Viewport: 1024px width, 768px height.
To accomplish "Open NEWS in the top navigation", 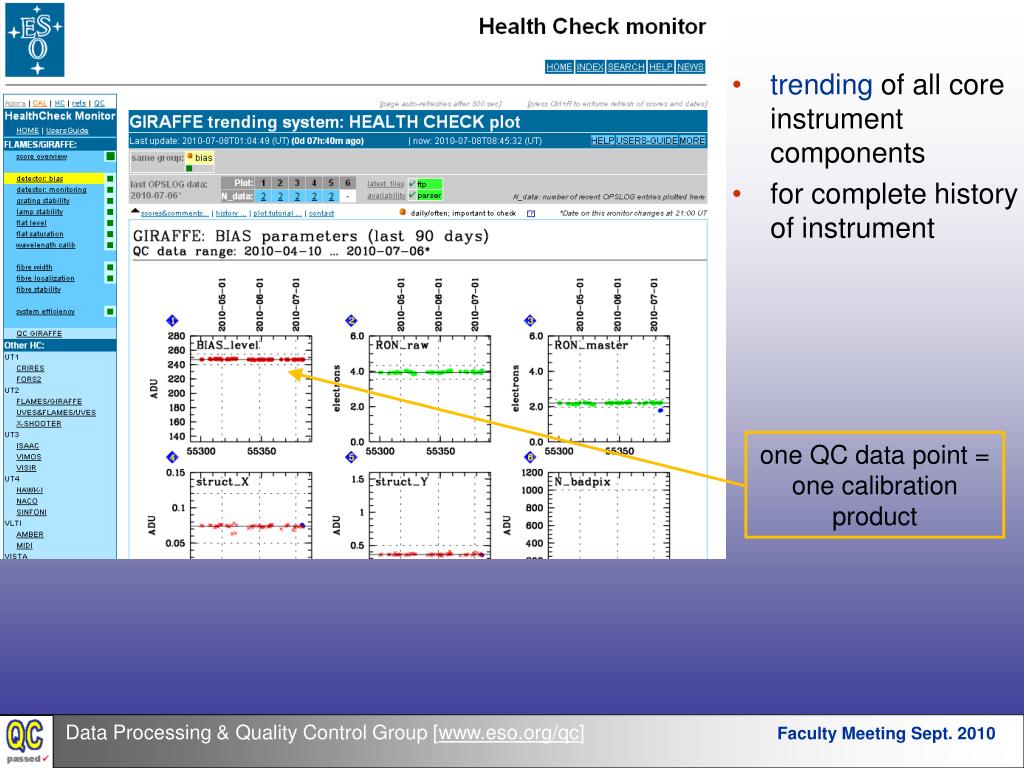I will (690, 67).
